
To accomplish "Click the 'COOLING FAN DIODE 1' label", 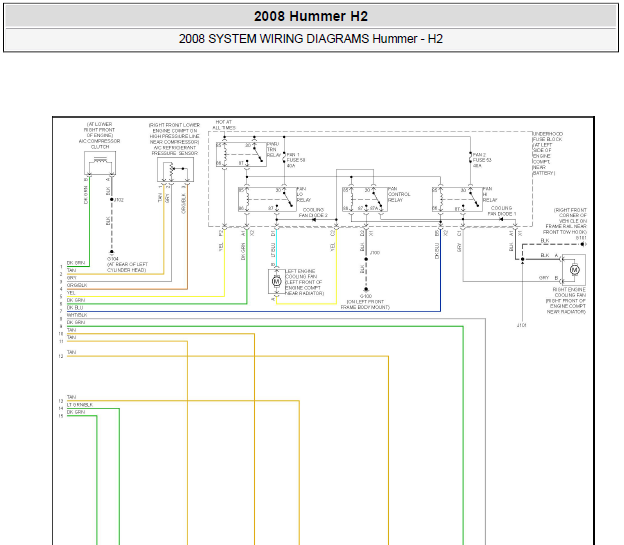I will [501, 211].
